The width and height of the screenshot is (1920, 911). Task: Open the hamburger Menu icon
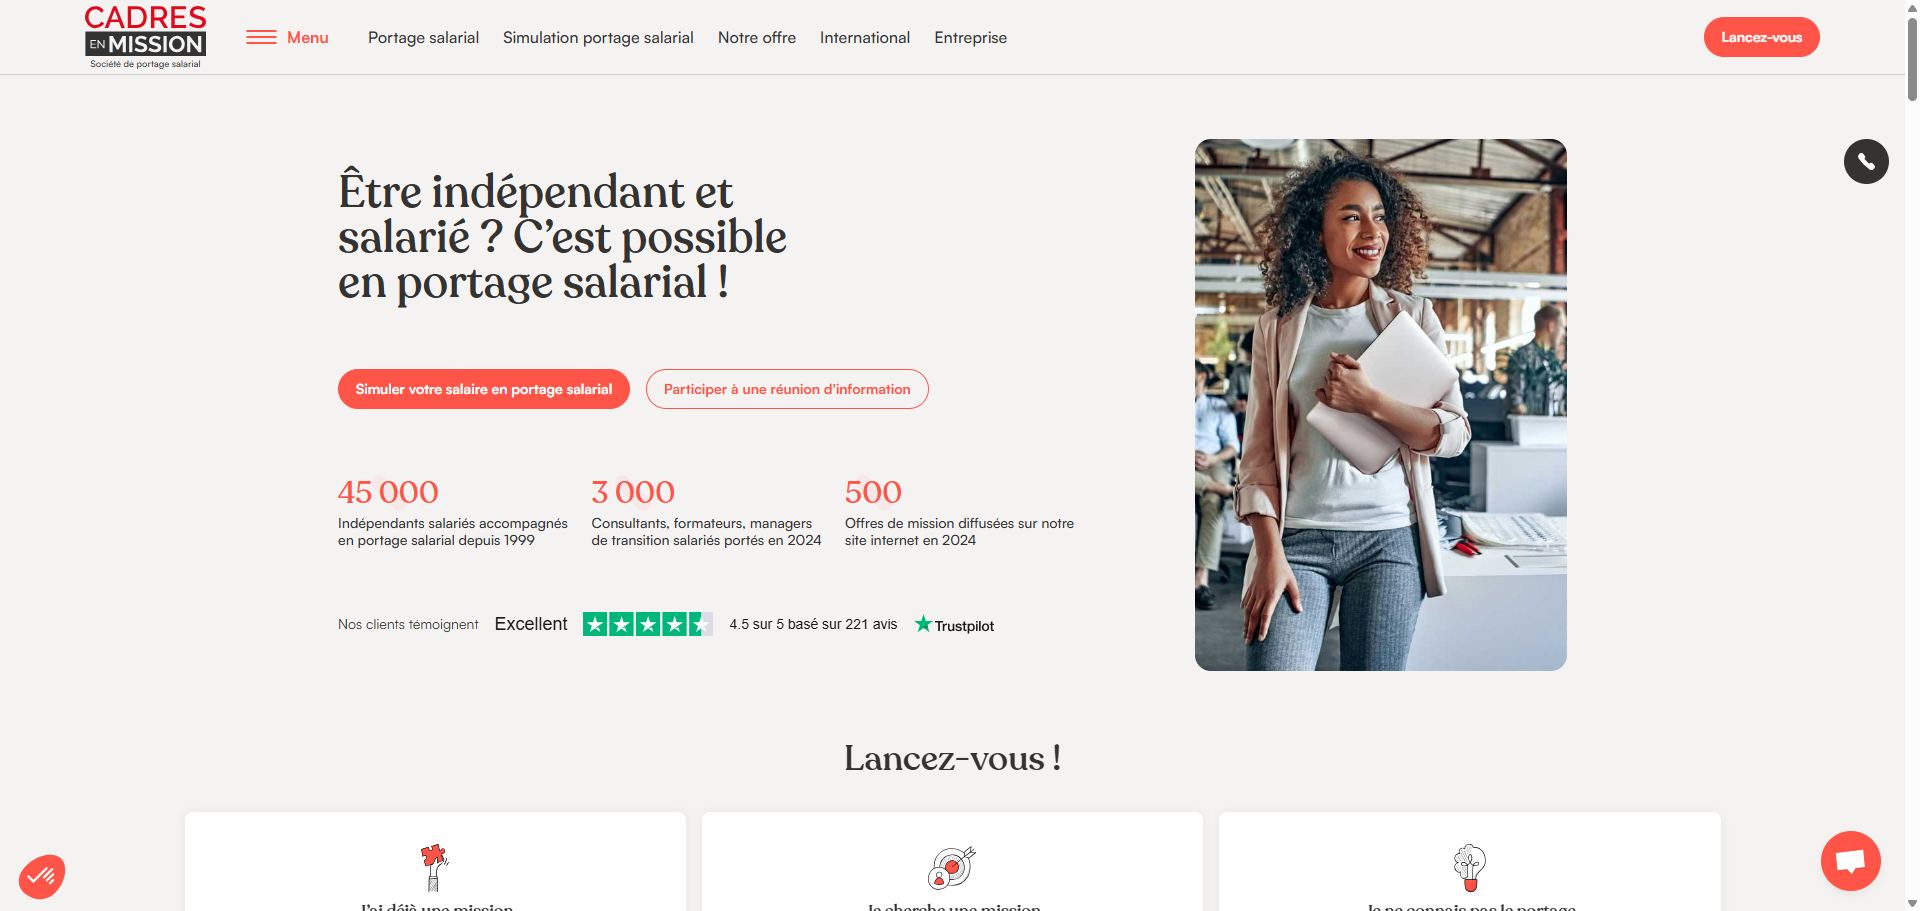pos(262,37)
